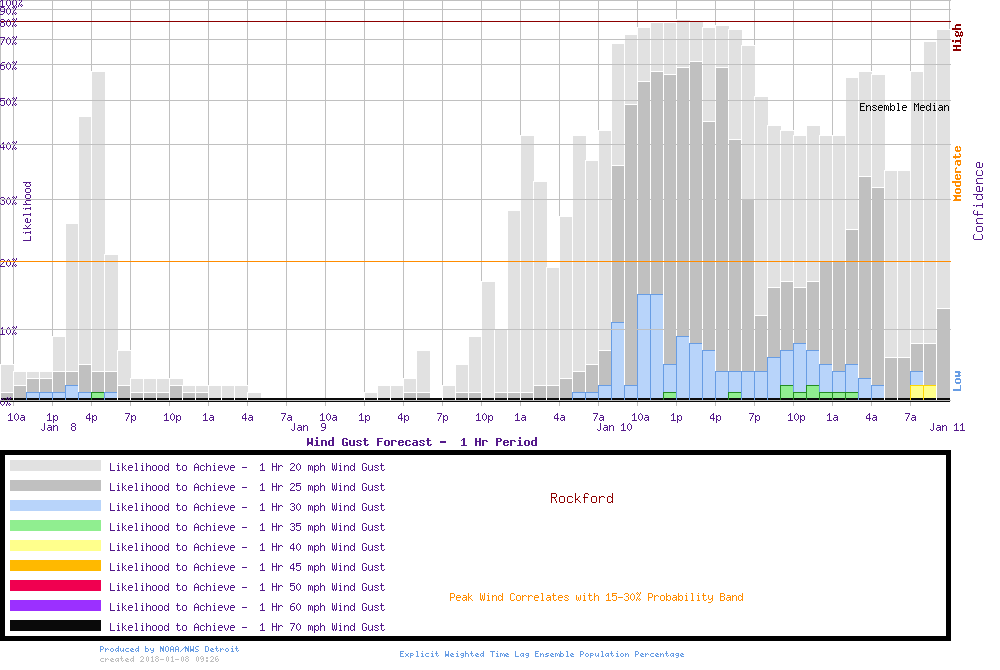Click the Peak Wind Correlates note

point(596,598)
